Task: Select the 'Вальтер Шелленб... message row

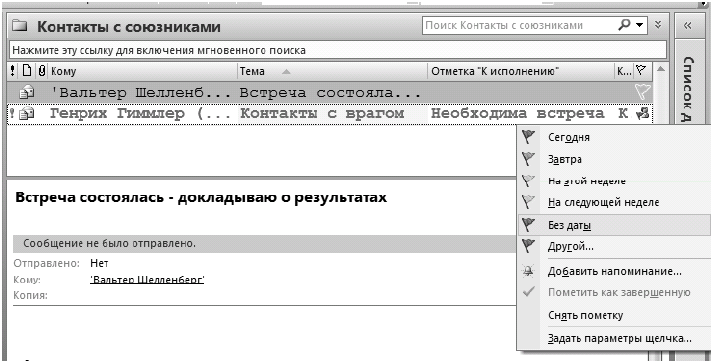Action: (331, 93)
